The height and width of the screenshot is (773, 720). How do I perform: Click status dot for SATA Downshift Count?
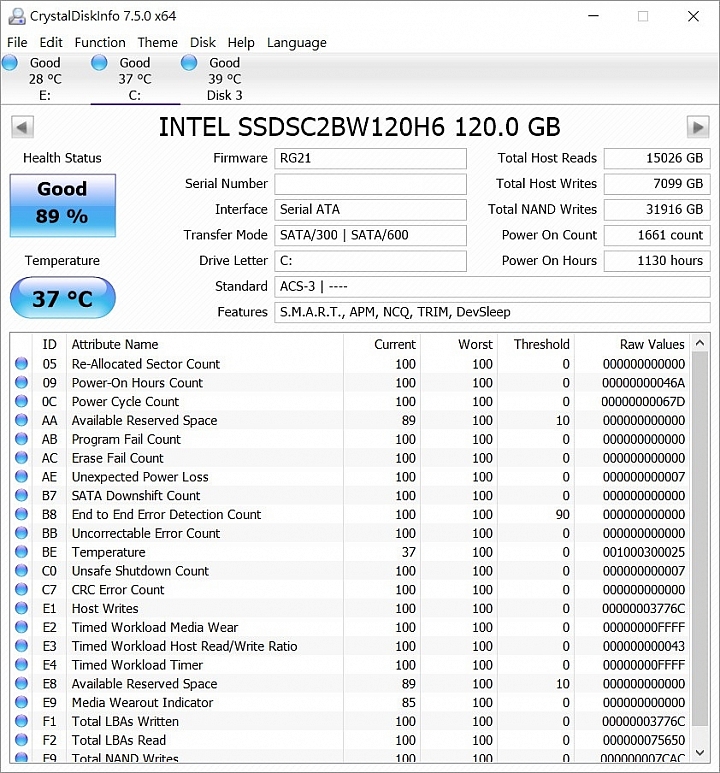21,495
